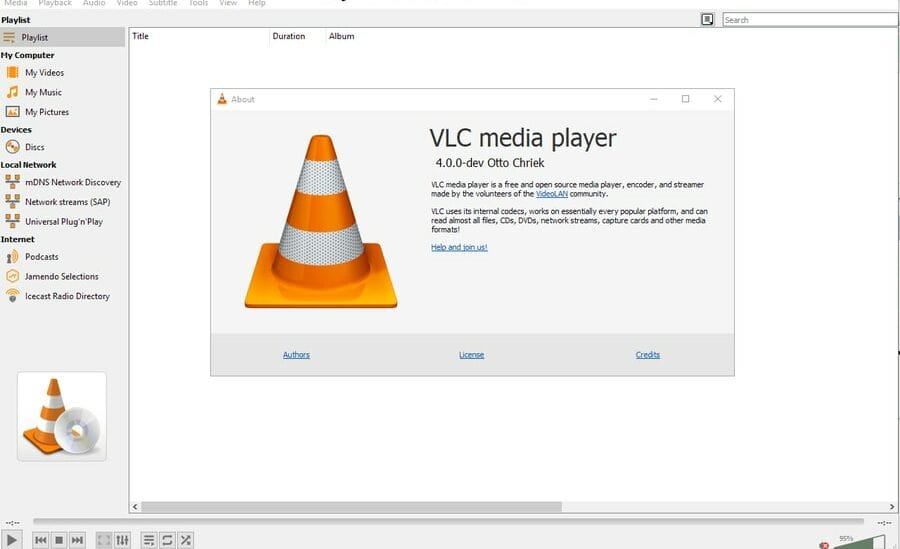Toggle fullscreen video button

tap(104, 540)
